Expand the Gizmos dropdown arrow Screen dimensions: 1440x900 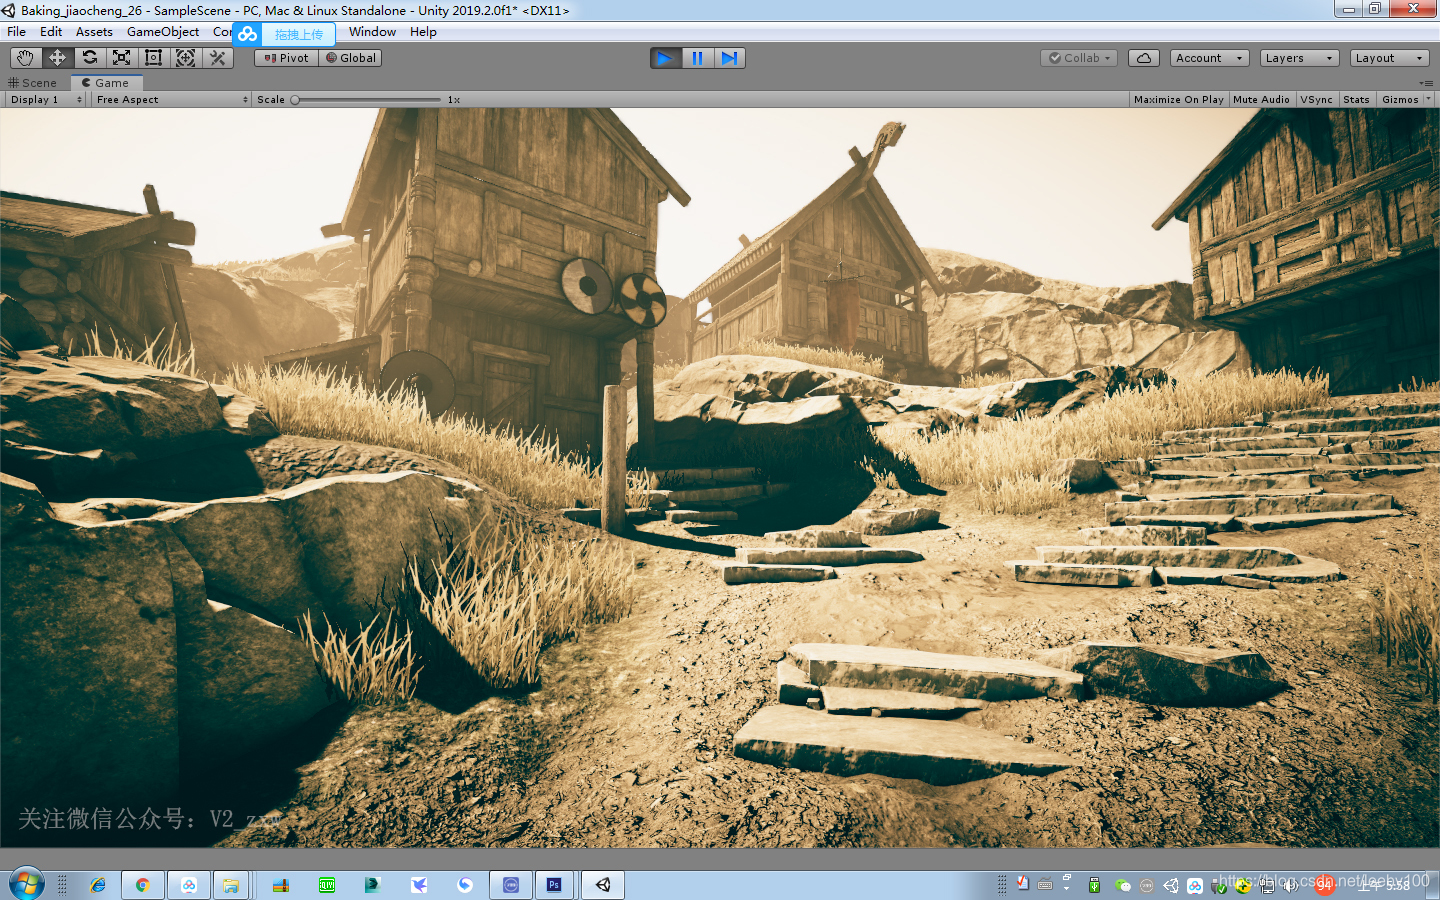pyautogui.click(x=1427, y=100)
